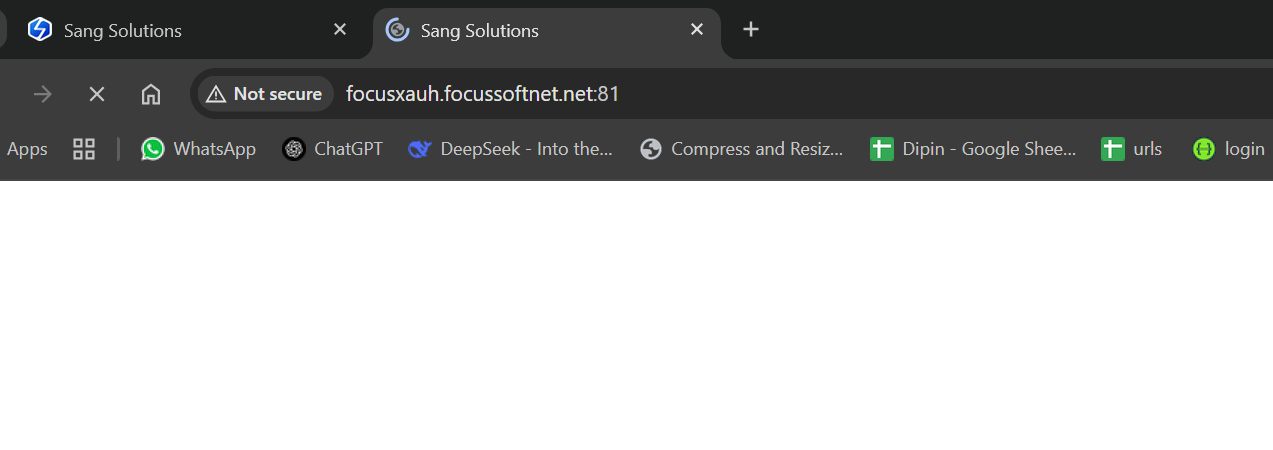This screenshot has width=1273, height=450.
Task: Open a new browser tab
Action: (751, 30)
